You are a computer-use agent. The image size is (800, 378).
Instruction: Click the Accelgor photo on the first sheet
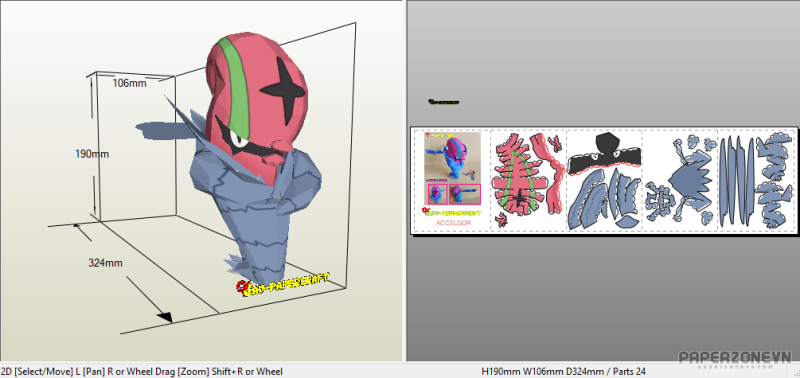(452, 157)
